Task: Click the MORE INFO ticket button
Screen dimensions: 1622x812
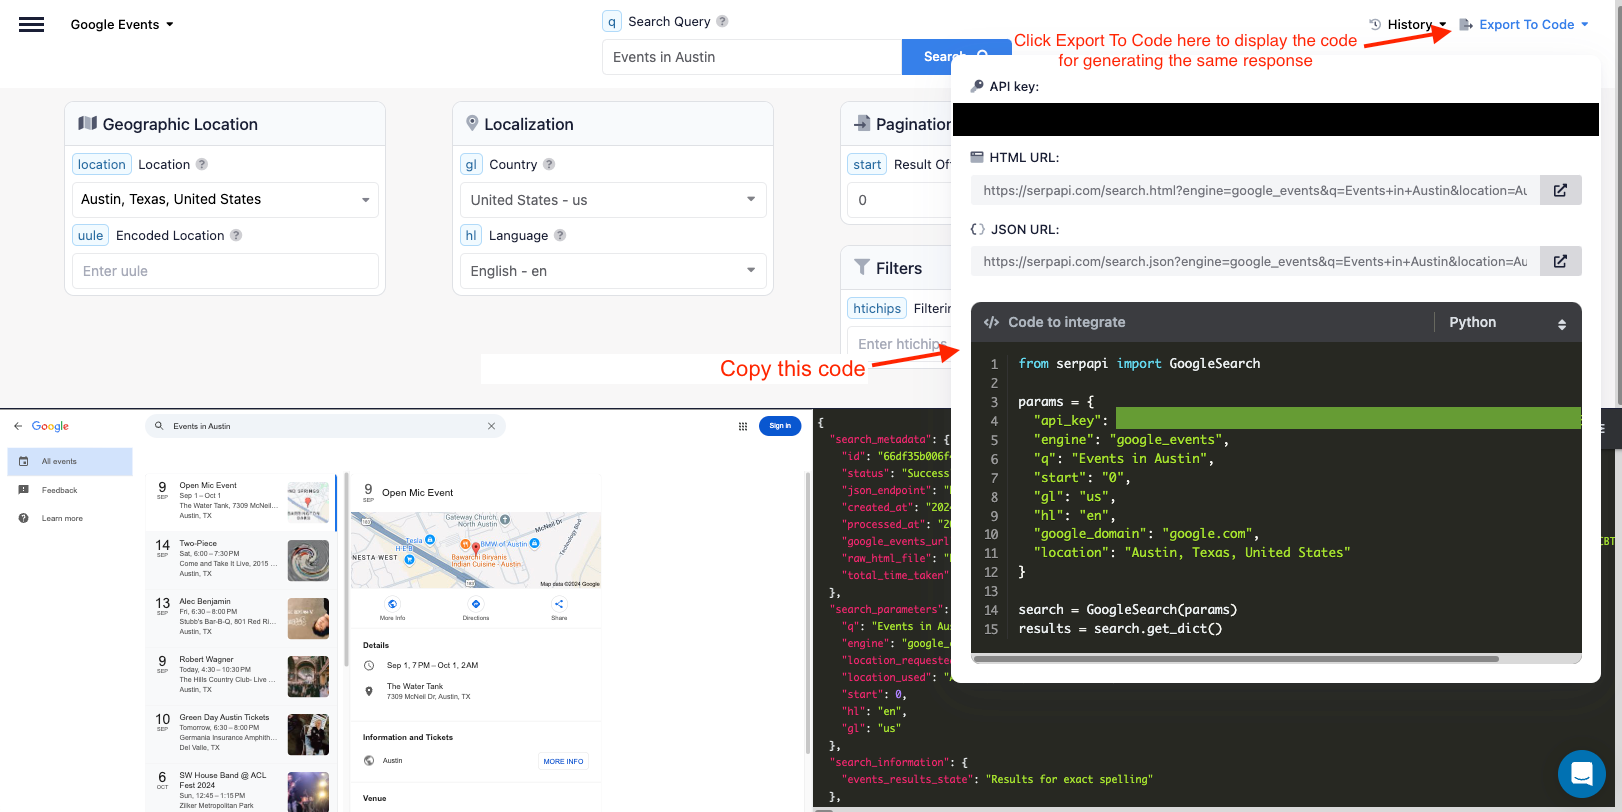Action: pyautogui.click(x=563, y=761)
